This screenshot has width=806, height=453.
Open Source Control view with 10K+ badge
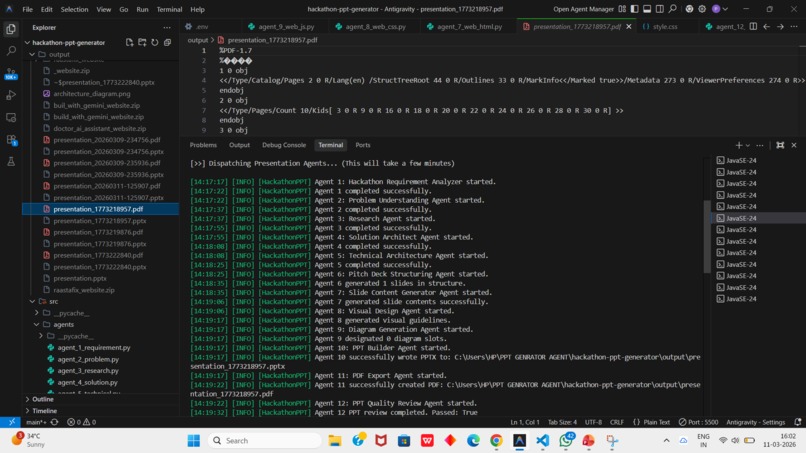[x=11, y=74]
